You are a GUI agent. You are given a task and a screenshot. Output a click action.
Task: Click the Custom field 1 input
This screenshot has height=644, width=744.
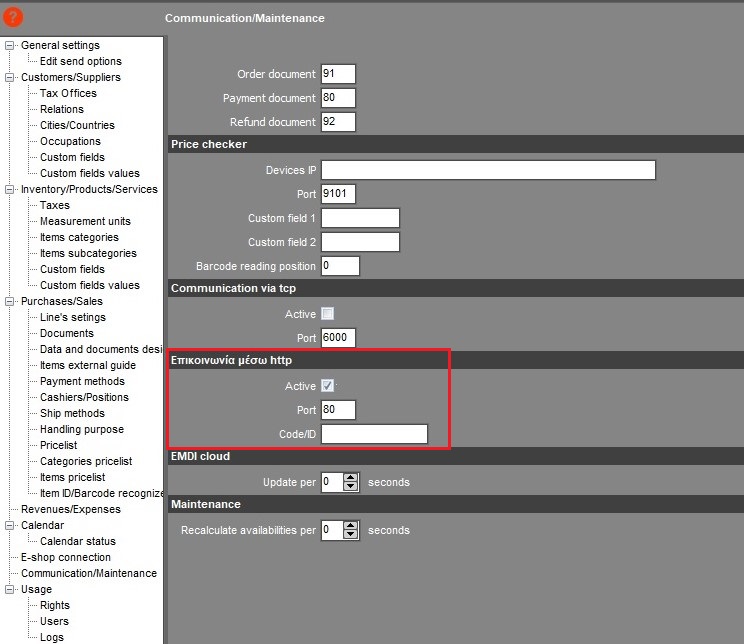click(x=360, y=218)
